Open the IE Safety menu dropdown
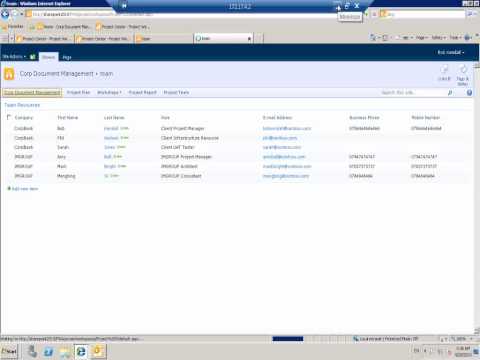Image resolution: width=480 pixels, height=360 pixels. pyautogui.click(x=439, y=38)
